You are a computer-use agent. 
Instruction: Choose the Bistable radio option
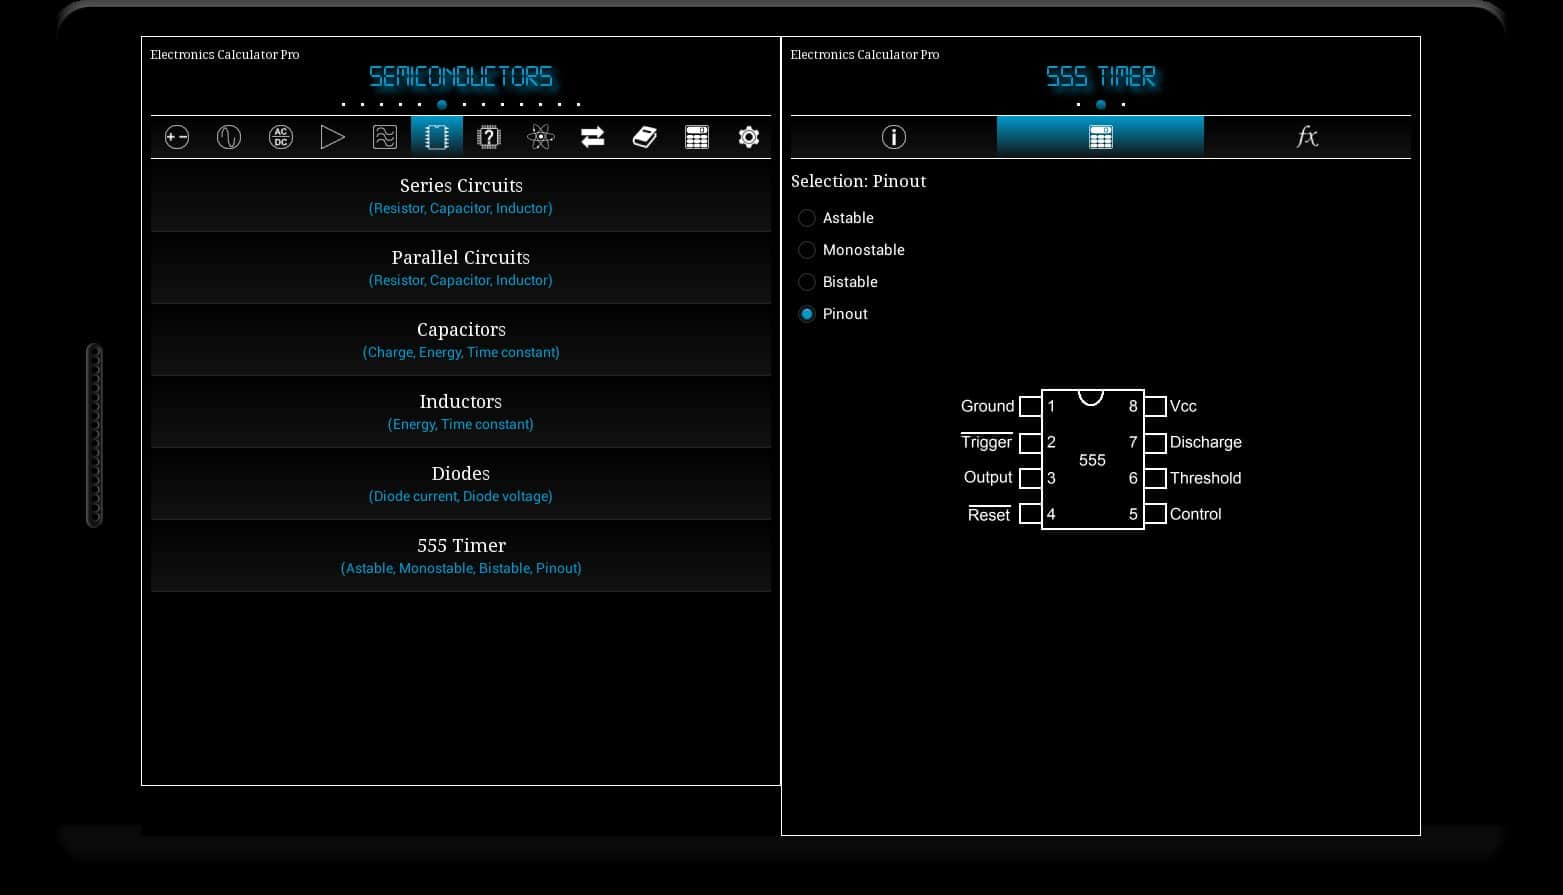click(807, 282)
